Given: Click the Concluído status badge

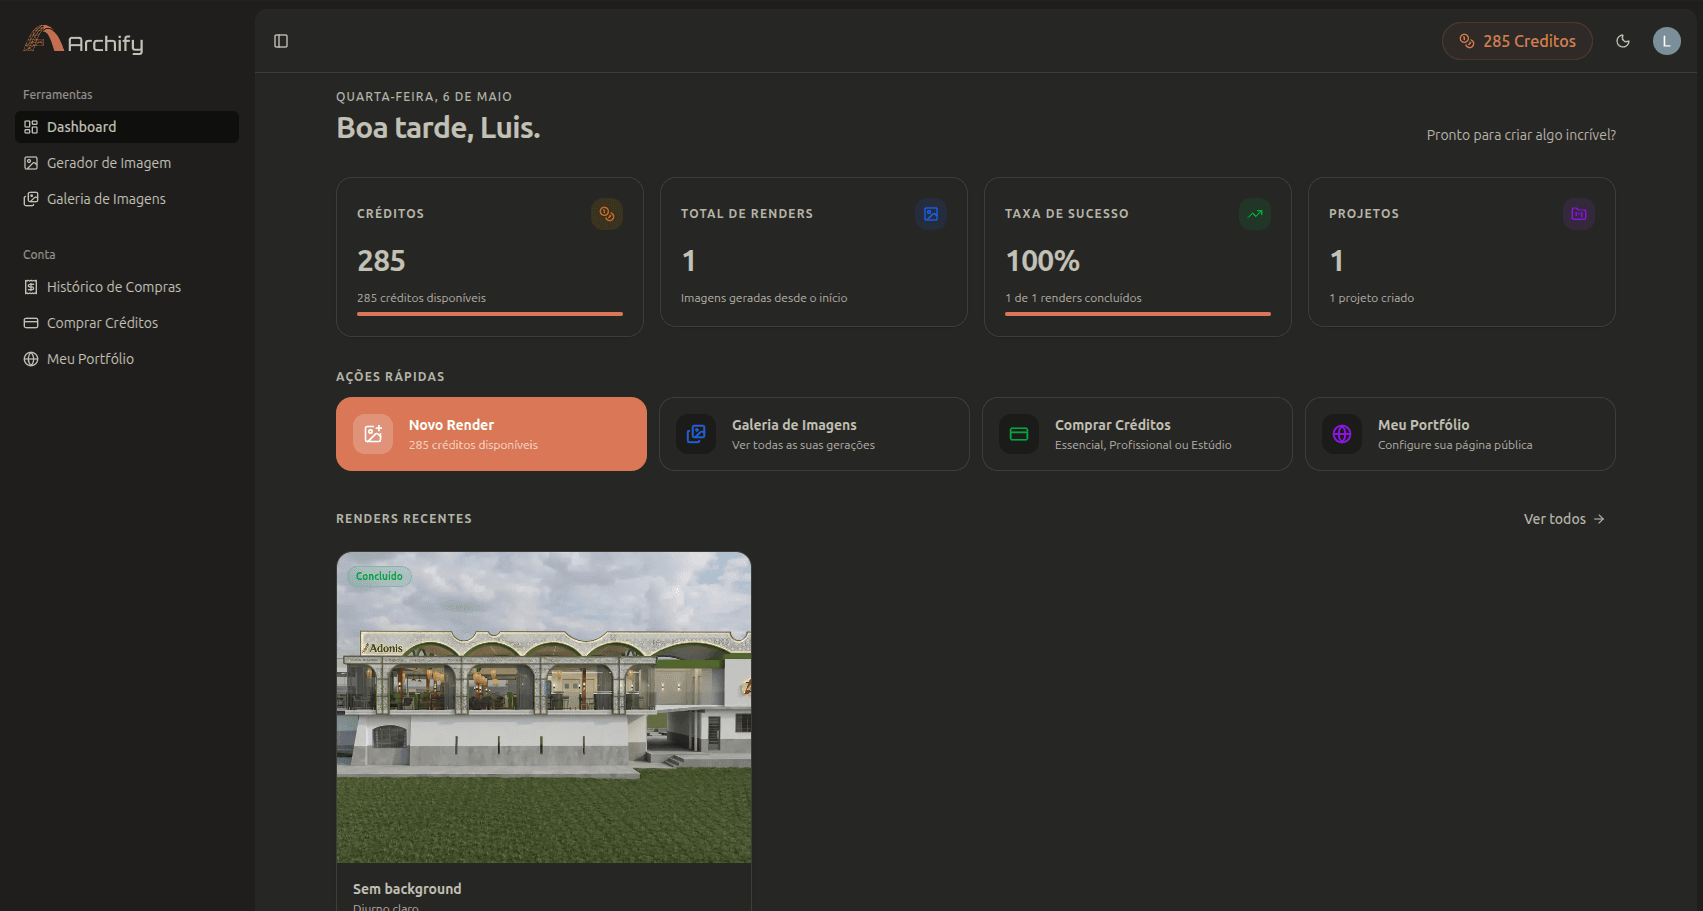Looking at the screenshot, I should click(x=379, y=576).
